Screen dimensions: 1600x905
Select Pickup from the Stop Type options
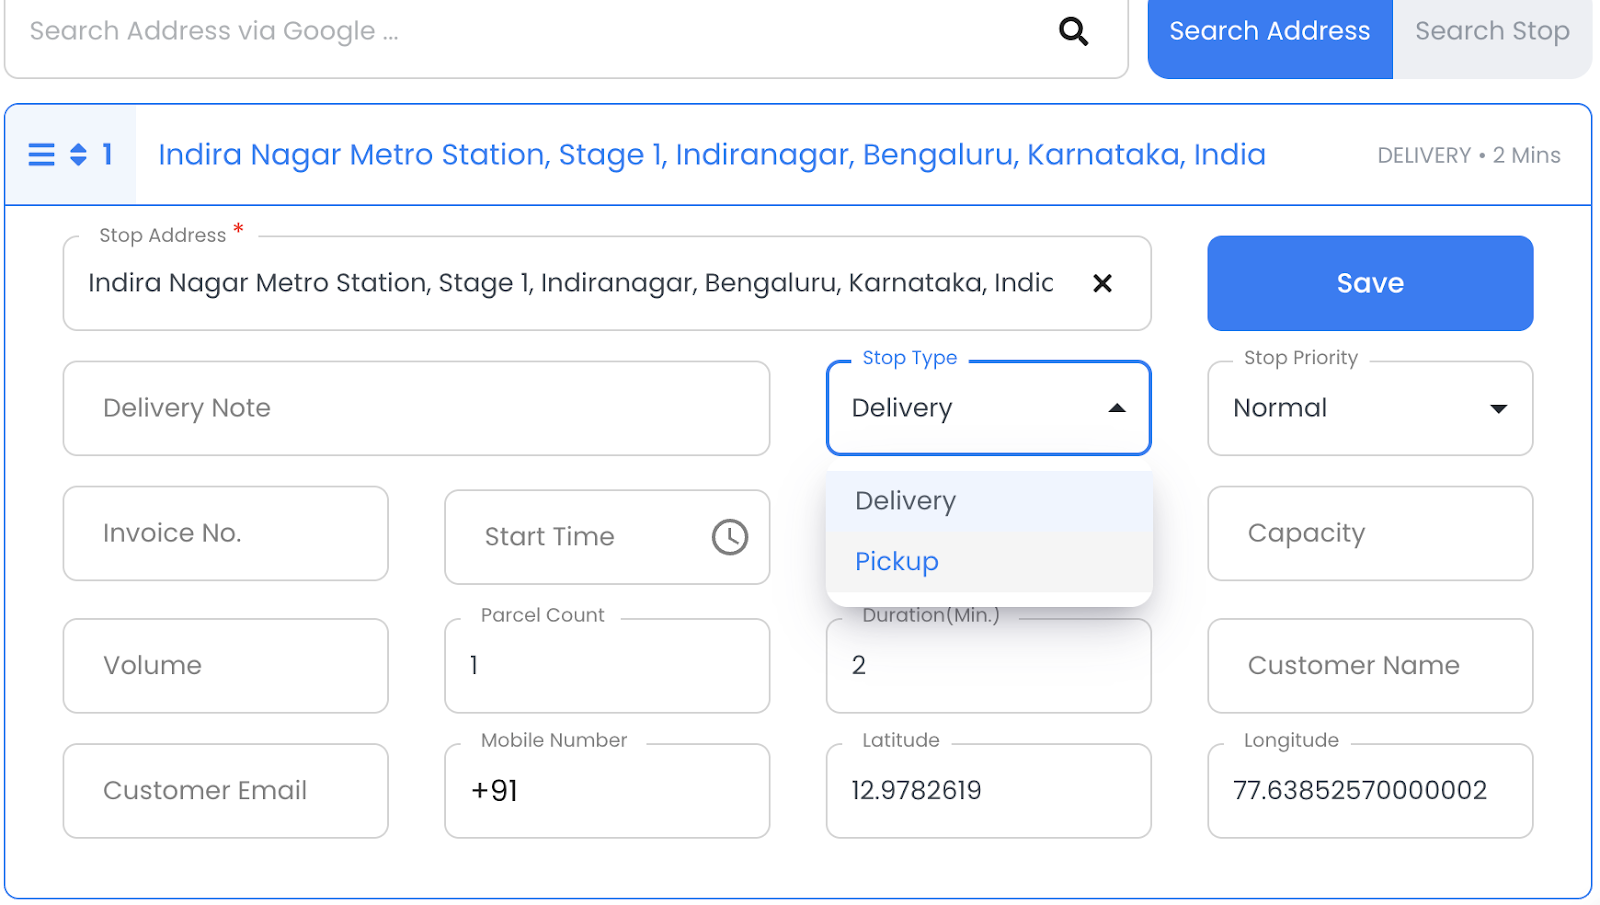click(895, 561)
